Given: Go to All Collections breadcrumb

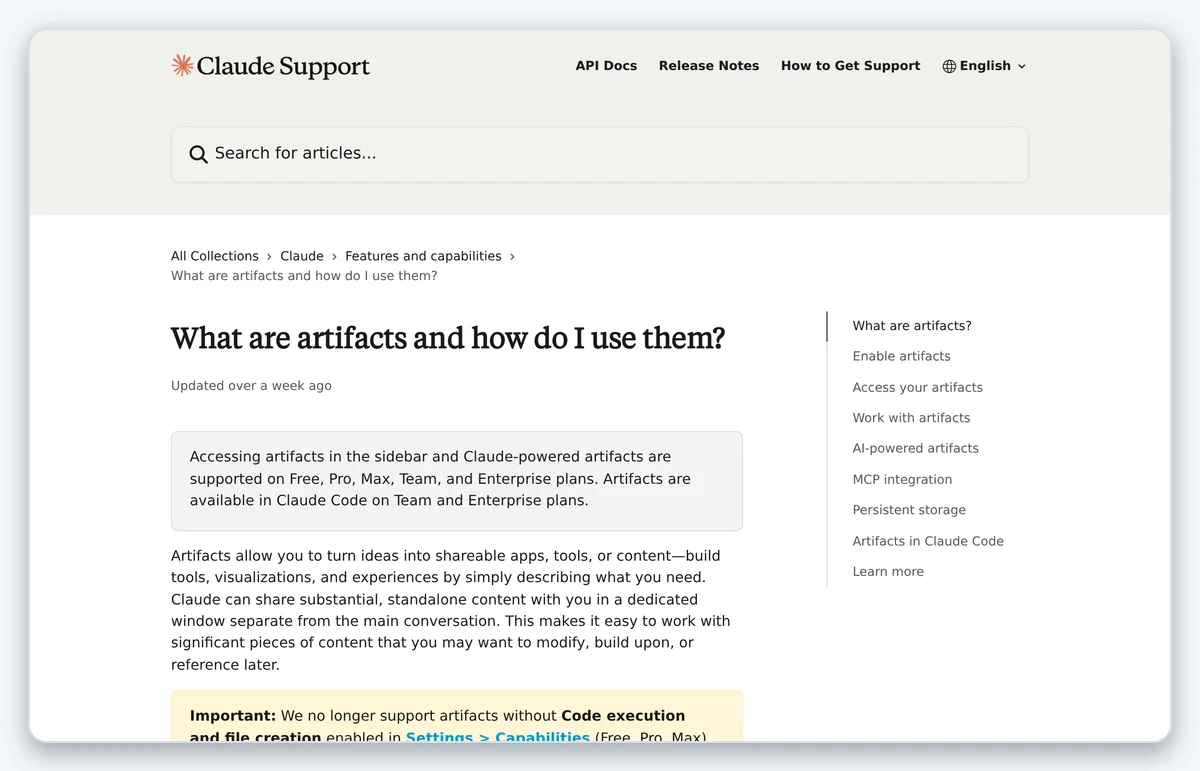Looking at the screenshot, I should (215, 256).
